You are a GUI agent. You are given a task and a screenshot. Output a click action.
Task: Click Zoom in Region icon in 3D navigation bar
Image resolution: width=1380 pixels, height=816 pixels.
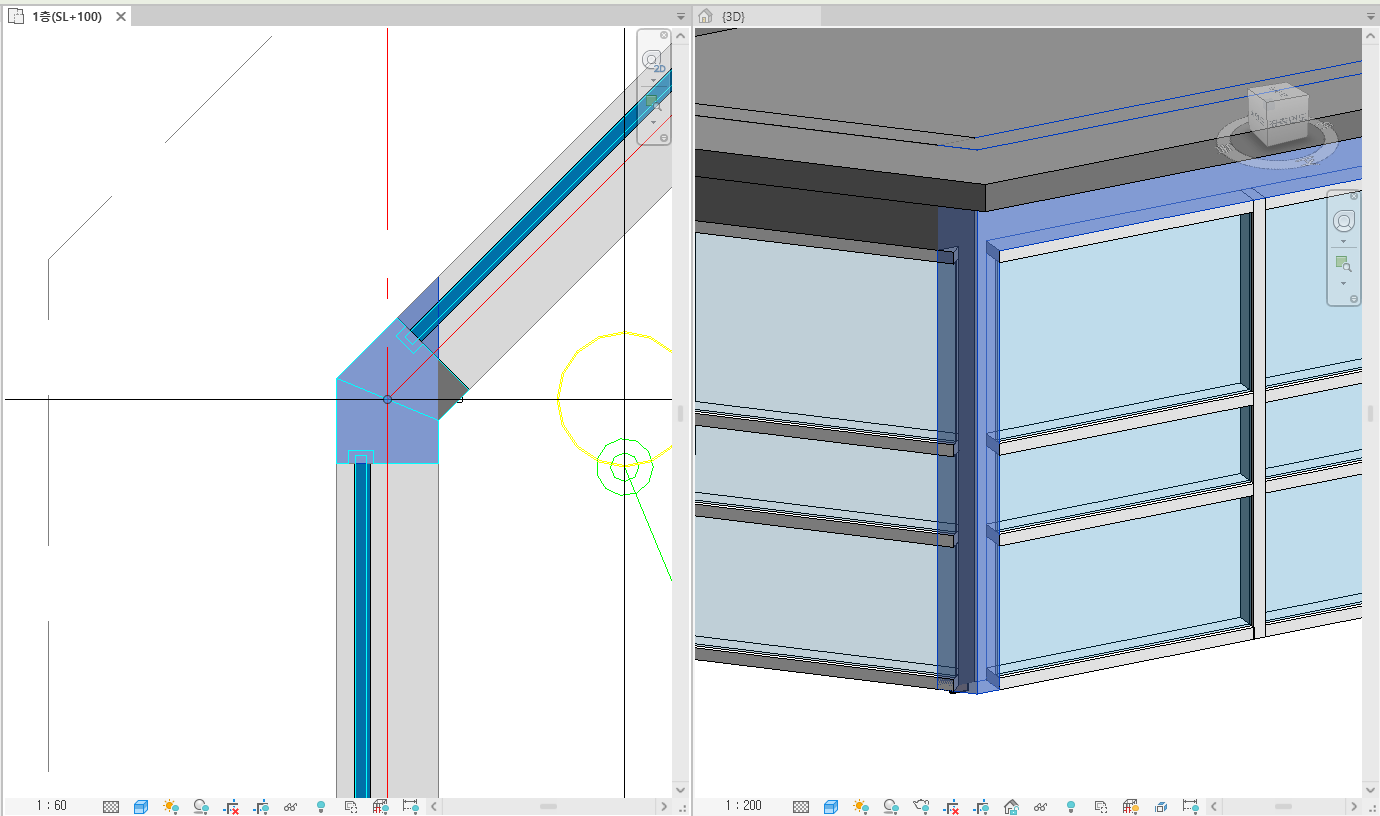click(1343, 264)
